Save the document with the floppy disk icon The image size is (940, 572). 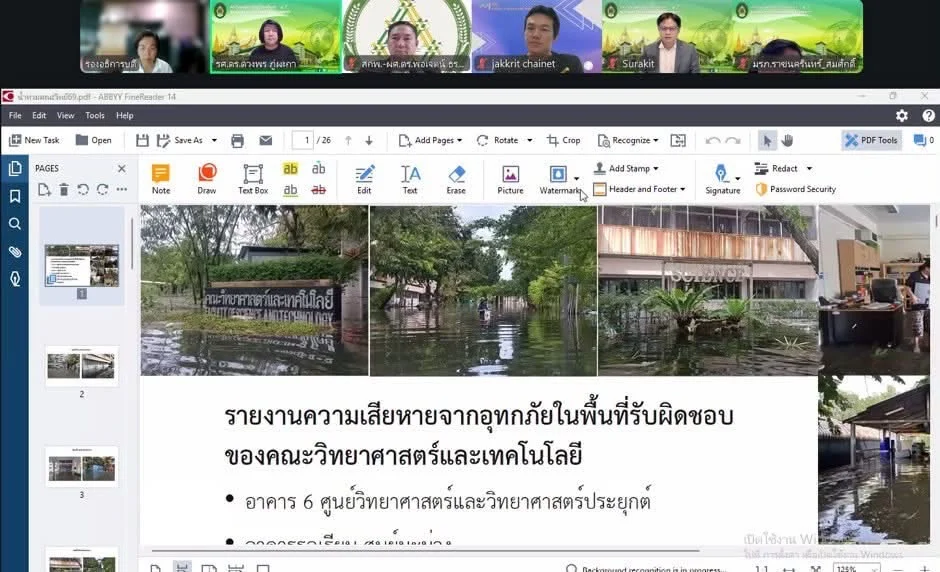tap(142, 140)
